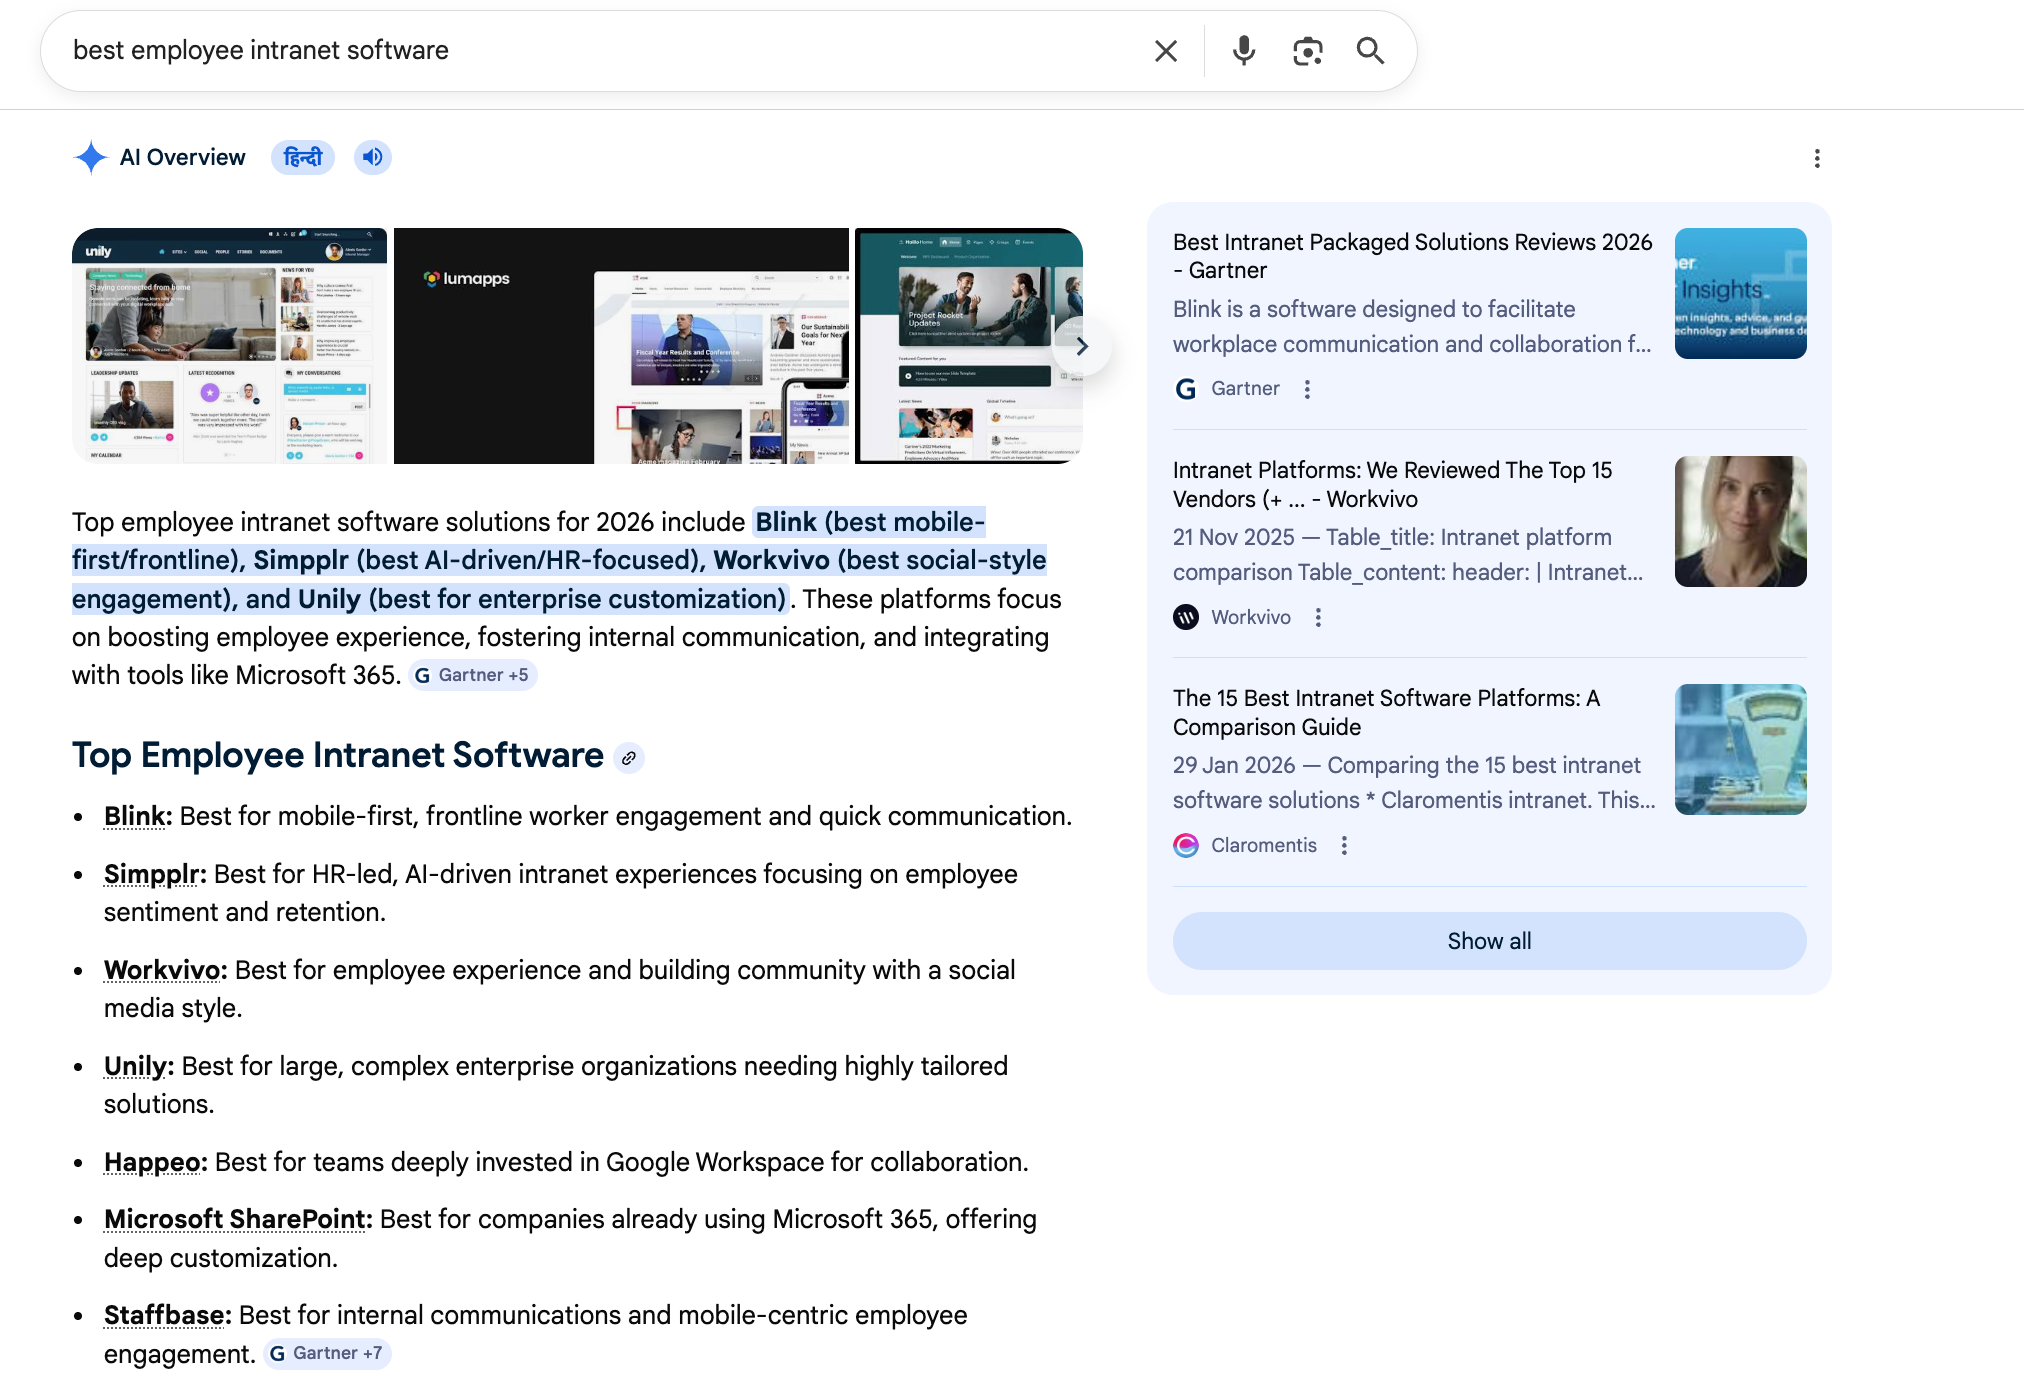Open the AI Overview options three-dot menu

click(1817, 158)
